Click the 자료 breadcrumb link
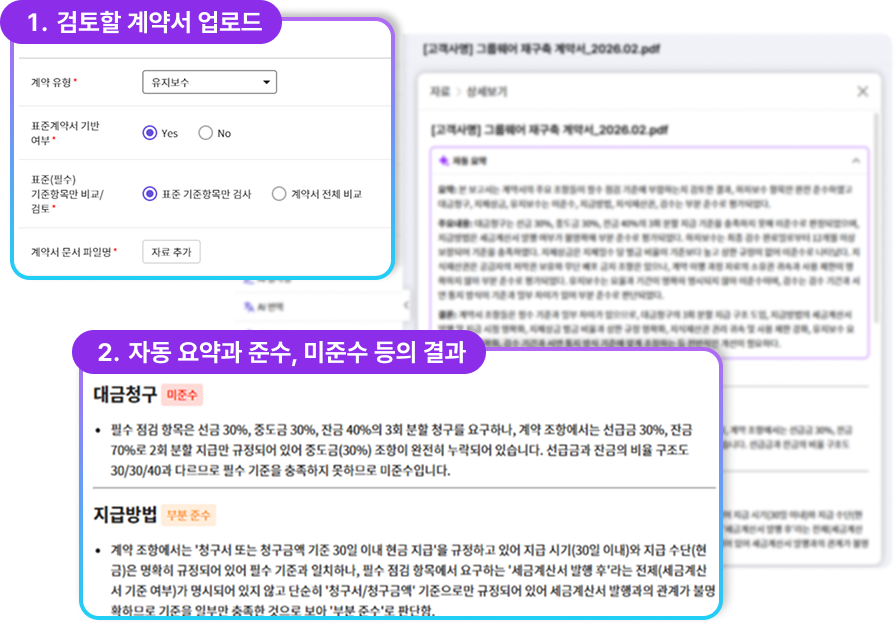895x626 pixels. (x=440, y=92)
